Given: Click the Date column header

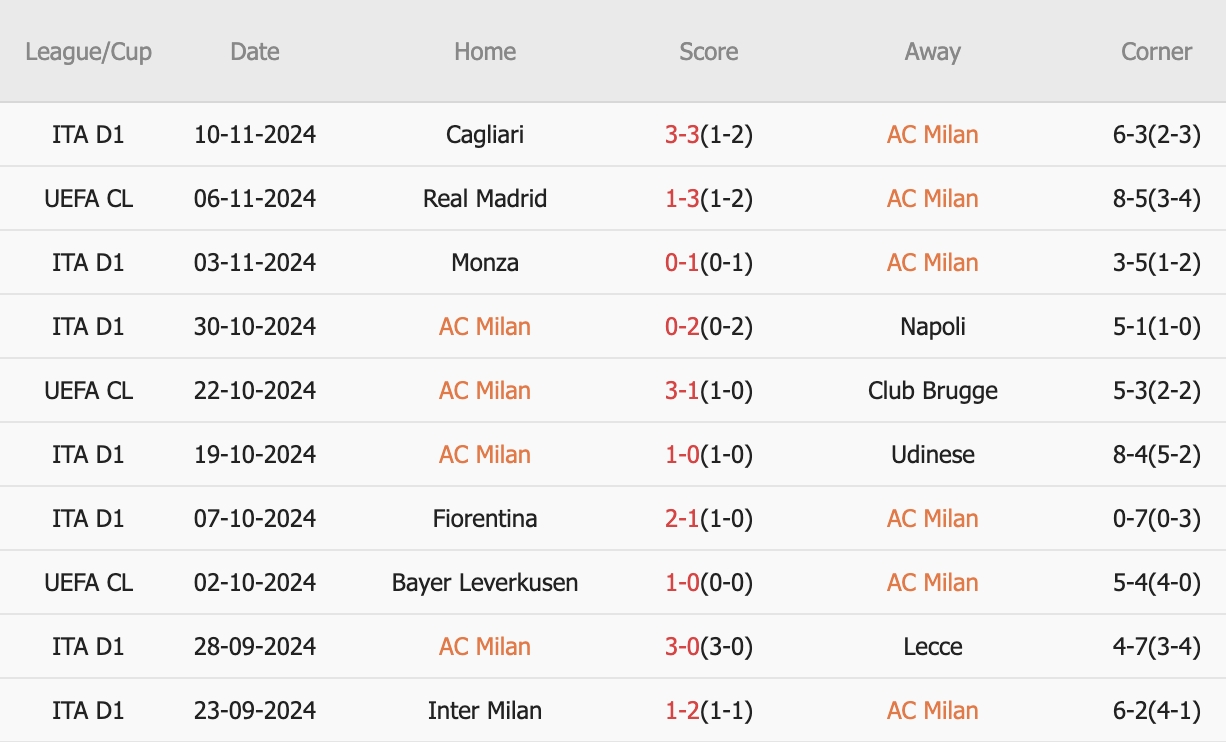Looking at the screenshot, I should pos(255,52).
